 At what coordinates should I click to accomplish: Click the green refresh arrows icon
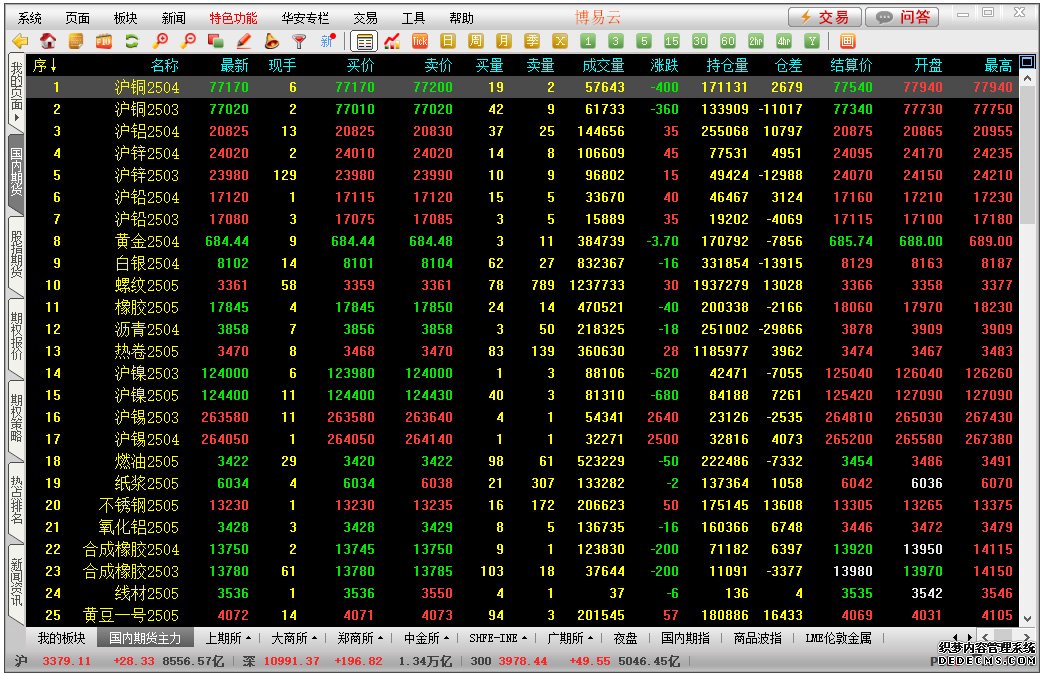pyautogui.click(x=131, y=41)
